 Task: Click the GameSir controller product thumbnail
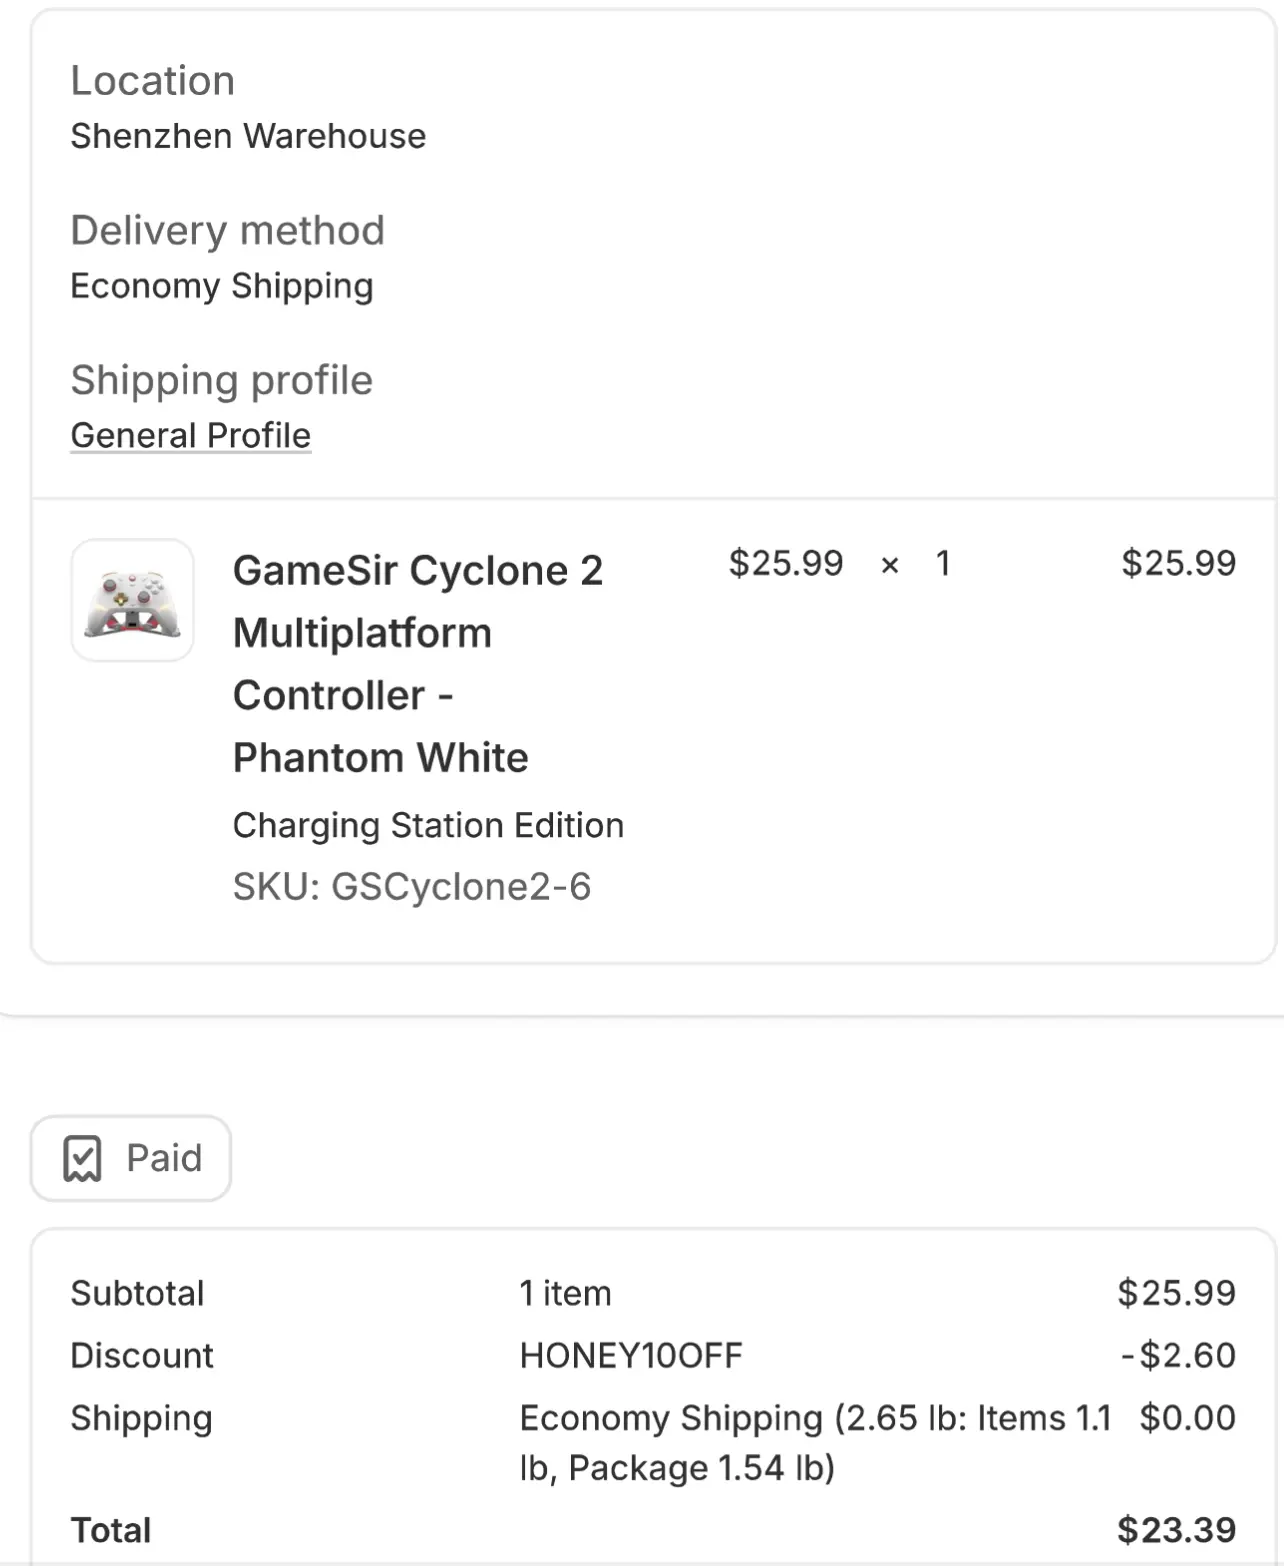pyautogui.click(x=132, y=600)
